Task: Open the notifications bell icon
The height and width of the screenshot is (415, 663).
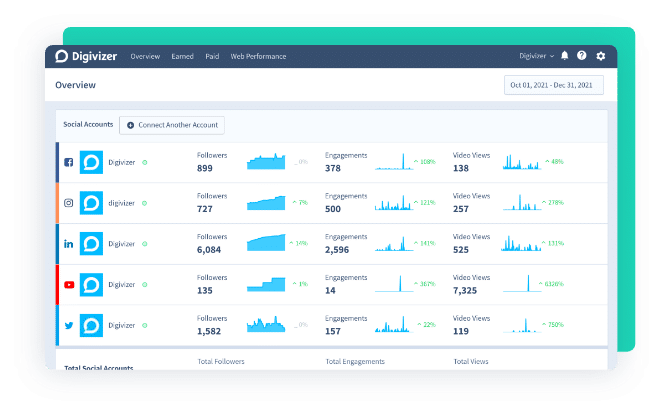Action: click(x=564, y=56)
